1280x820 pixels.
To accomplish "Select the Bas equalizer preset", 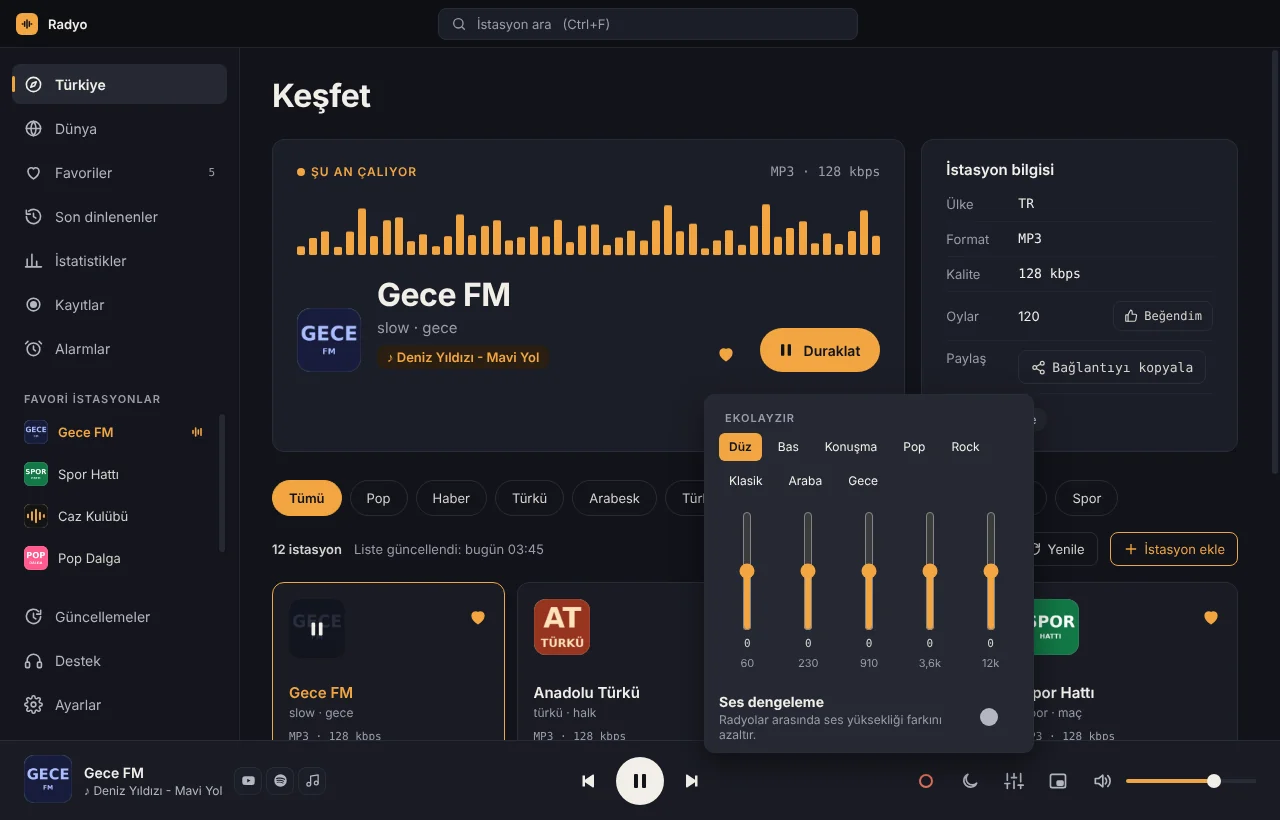I will tap(788, 447).
